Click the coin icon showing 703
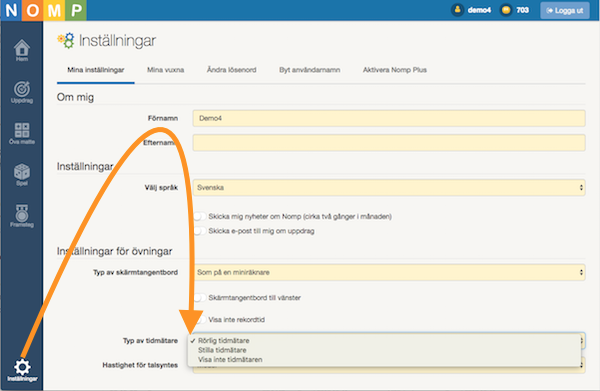 [x=506, y=10]
